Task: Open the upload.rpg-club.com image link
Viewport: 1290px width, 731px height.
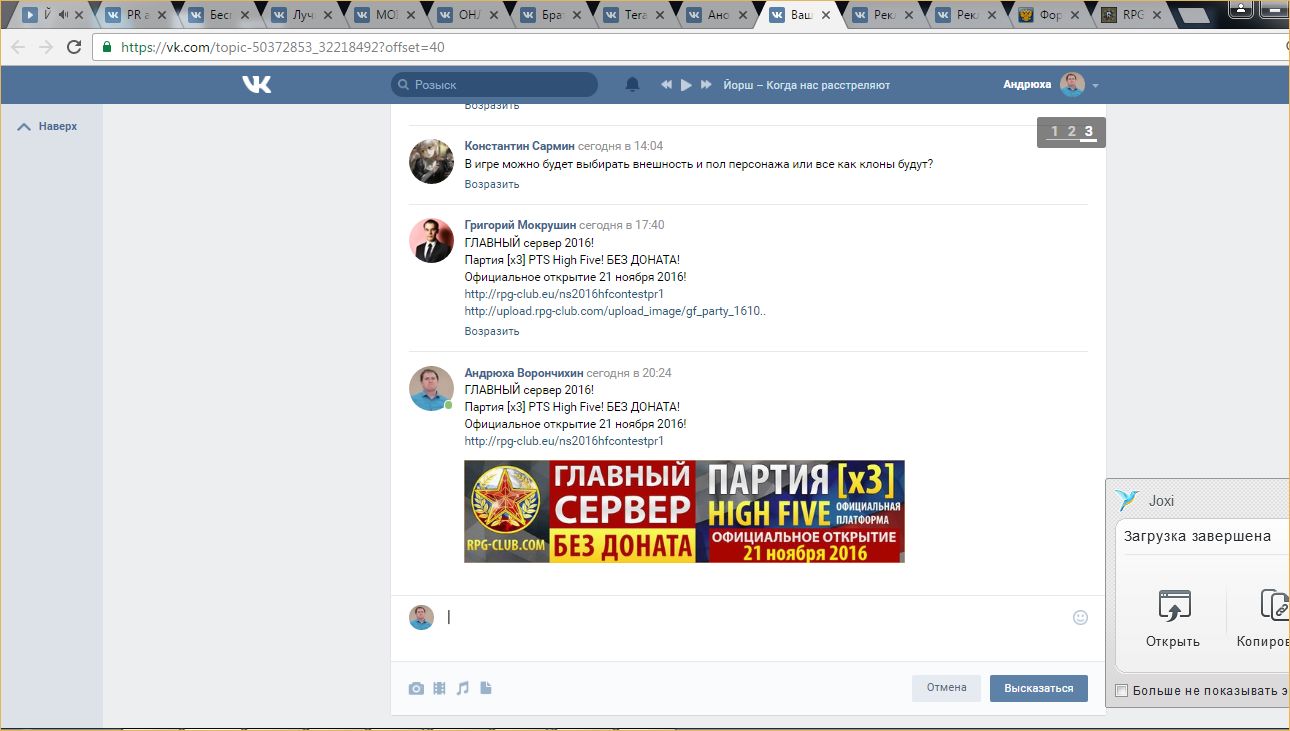Action: 615,311
